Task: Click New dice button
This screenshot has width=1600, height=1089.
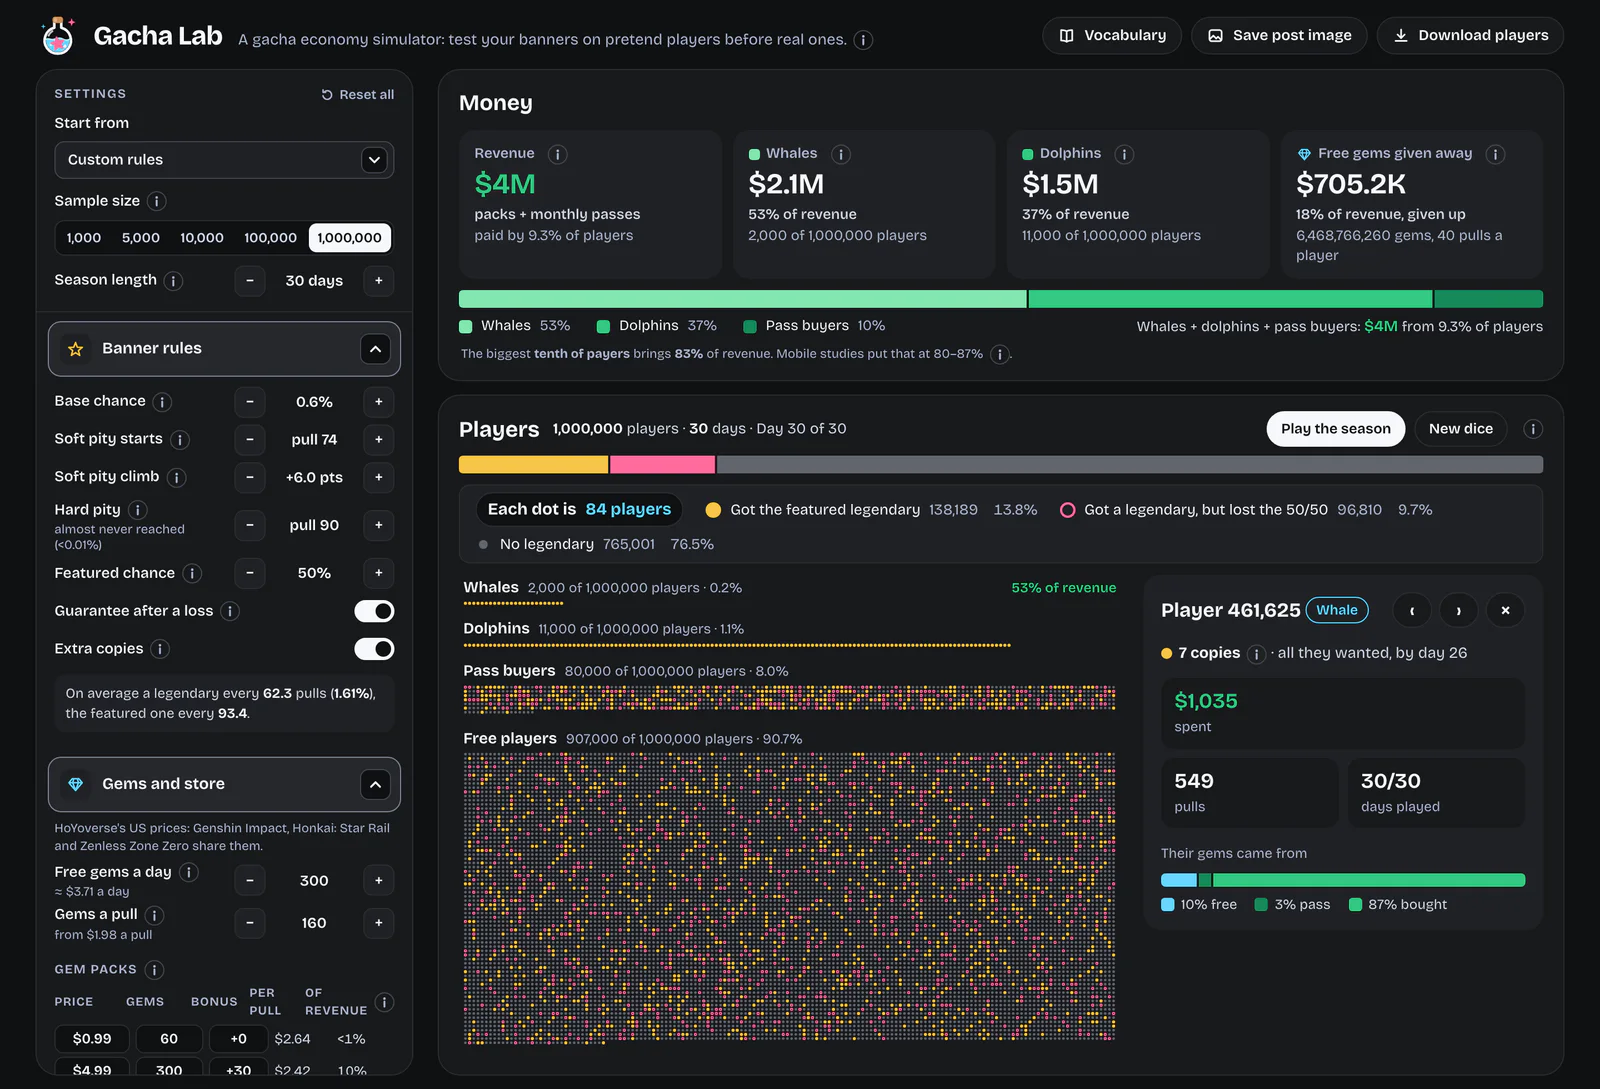Action: (1460, 429)
